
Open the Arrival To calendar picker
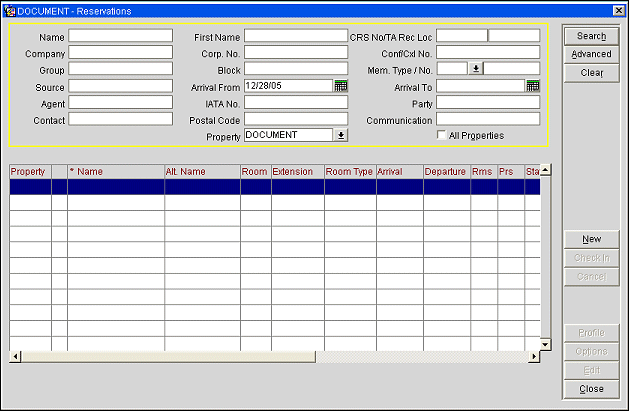[x=533, y=86]
